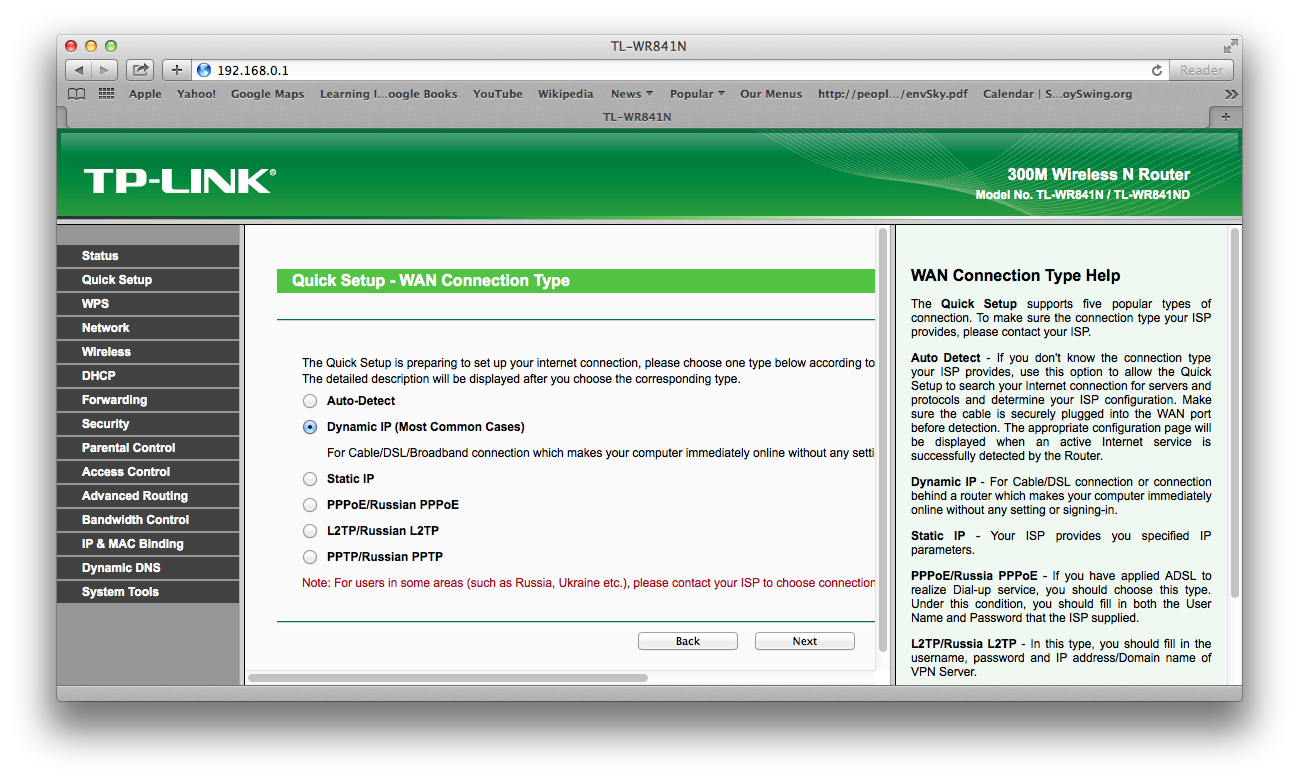Open the WPS menu item
1299x780 pixels.
[148, 304]
